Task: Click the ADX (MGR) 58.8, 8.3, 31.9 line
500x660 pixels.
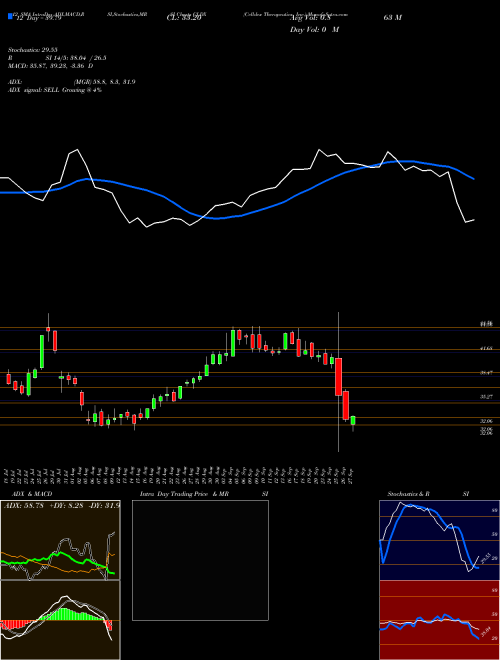Action: coord(72,82)
